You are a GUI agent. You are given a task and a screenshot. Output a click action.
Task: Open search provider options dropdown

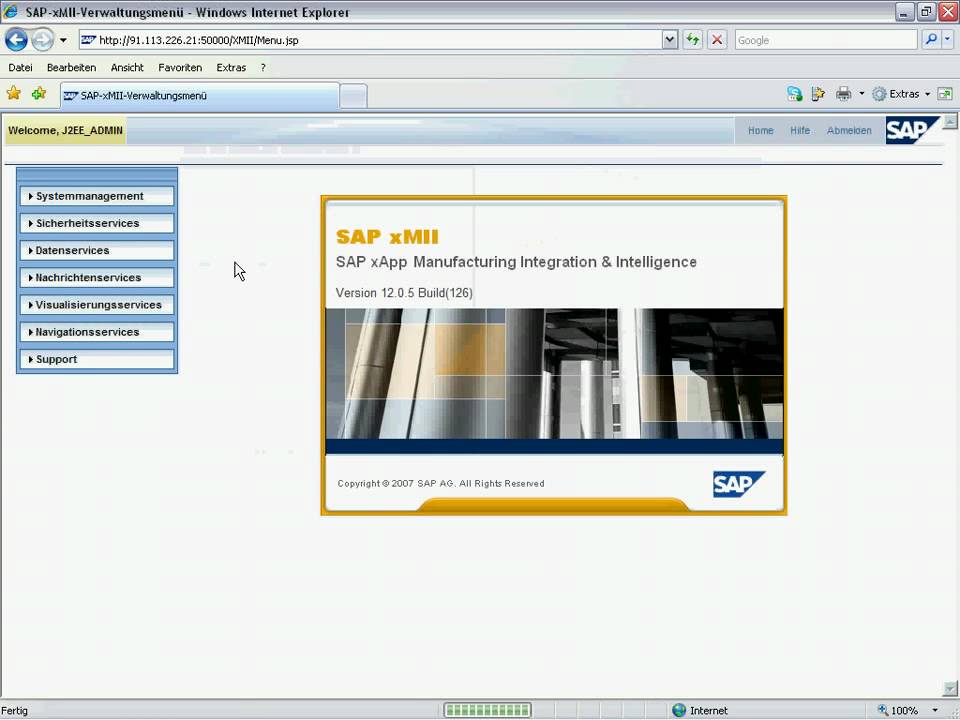click(x=947, y=40)
